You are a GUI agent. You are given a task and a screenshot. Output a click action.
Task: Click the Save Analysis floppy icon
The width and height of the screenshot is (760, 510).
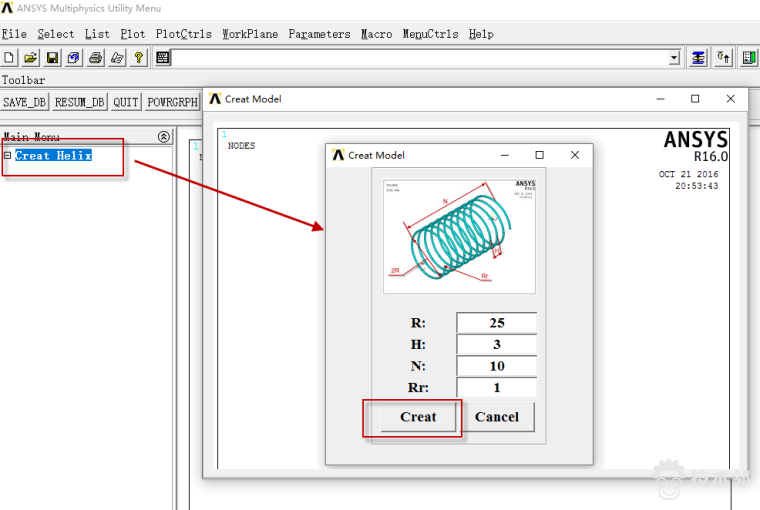[x=52, y=58]
